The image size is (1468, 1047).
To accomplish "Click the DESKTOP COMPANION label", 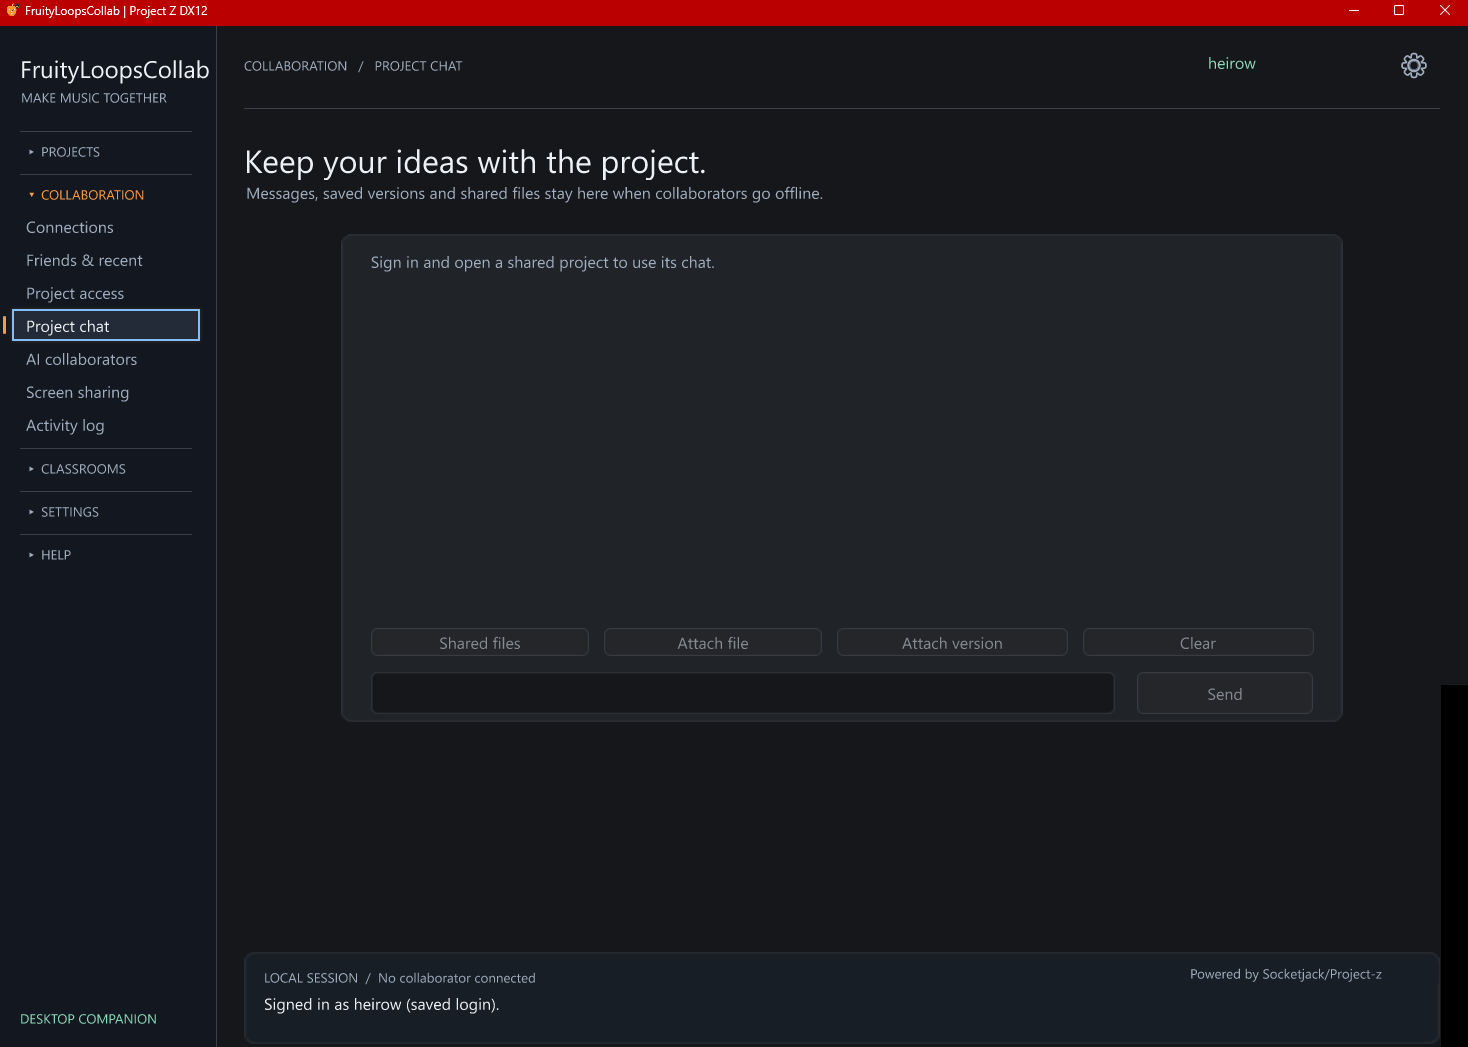I will coord(88,1019).
